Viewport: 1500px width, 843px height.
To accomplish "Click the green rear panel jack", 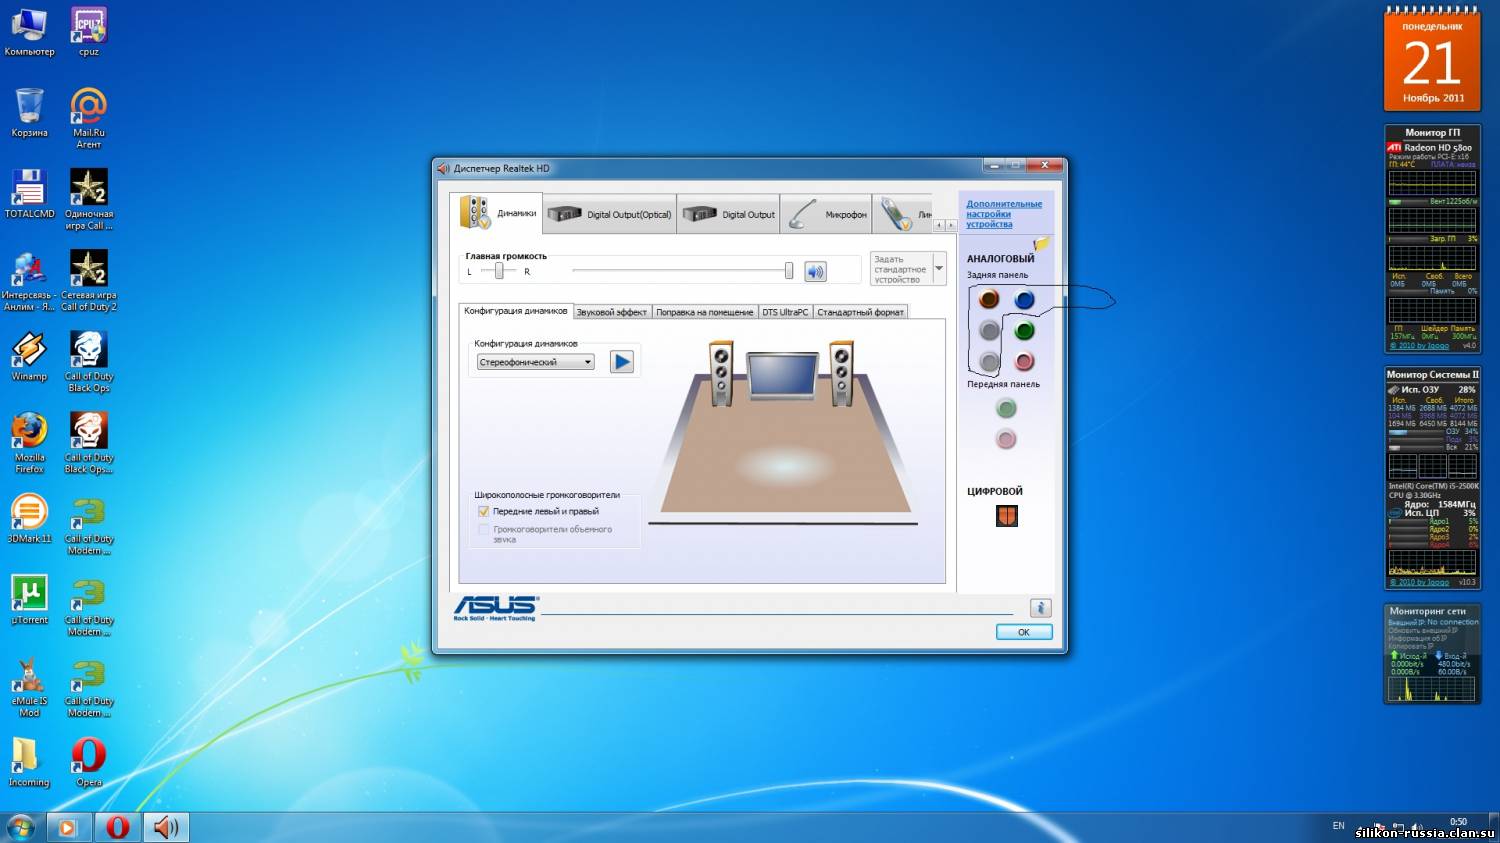I will [1024, 330].
